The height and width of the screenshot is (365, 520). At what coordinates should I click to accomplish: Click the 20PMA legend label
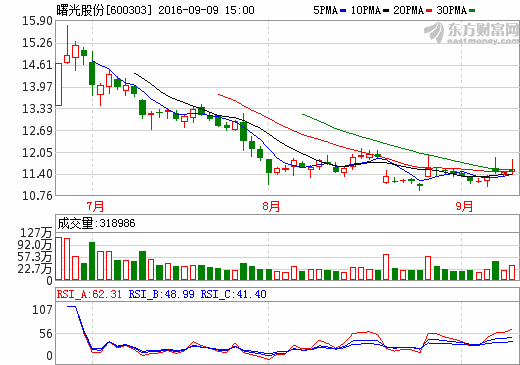tap(408, 10)
